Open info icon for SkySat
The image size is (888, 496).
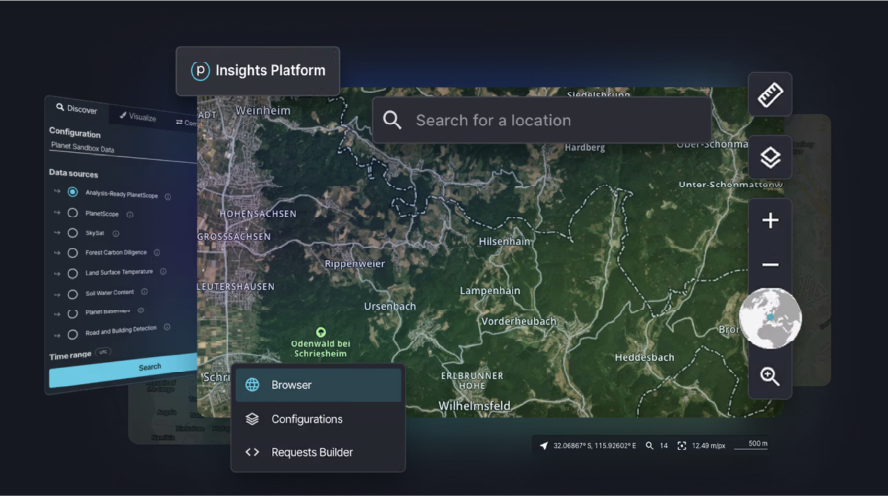click(x=116, y=233)
